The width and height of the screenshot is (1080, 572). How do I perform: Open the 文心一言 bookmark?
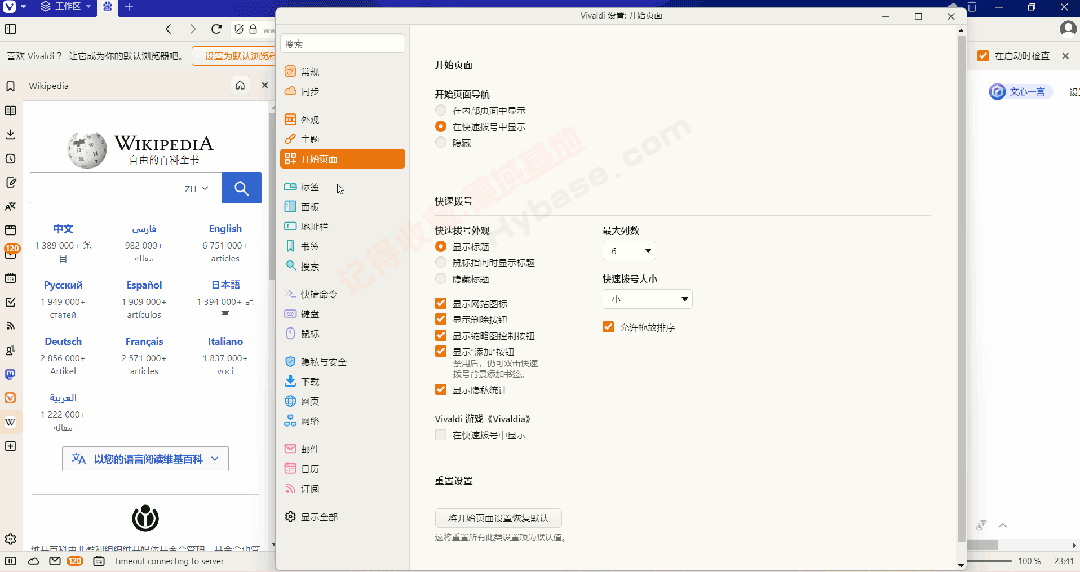[x=1020, y=92]
